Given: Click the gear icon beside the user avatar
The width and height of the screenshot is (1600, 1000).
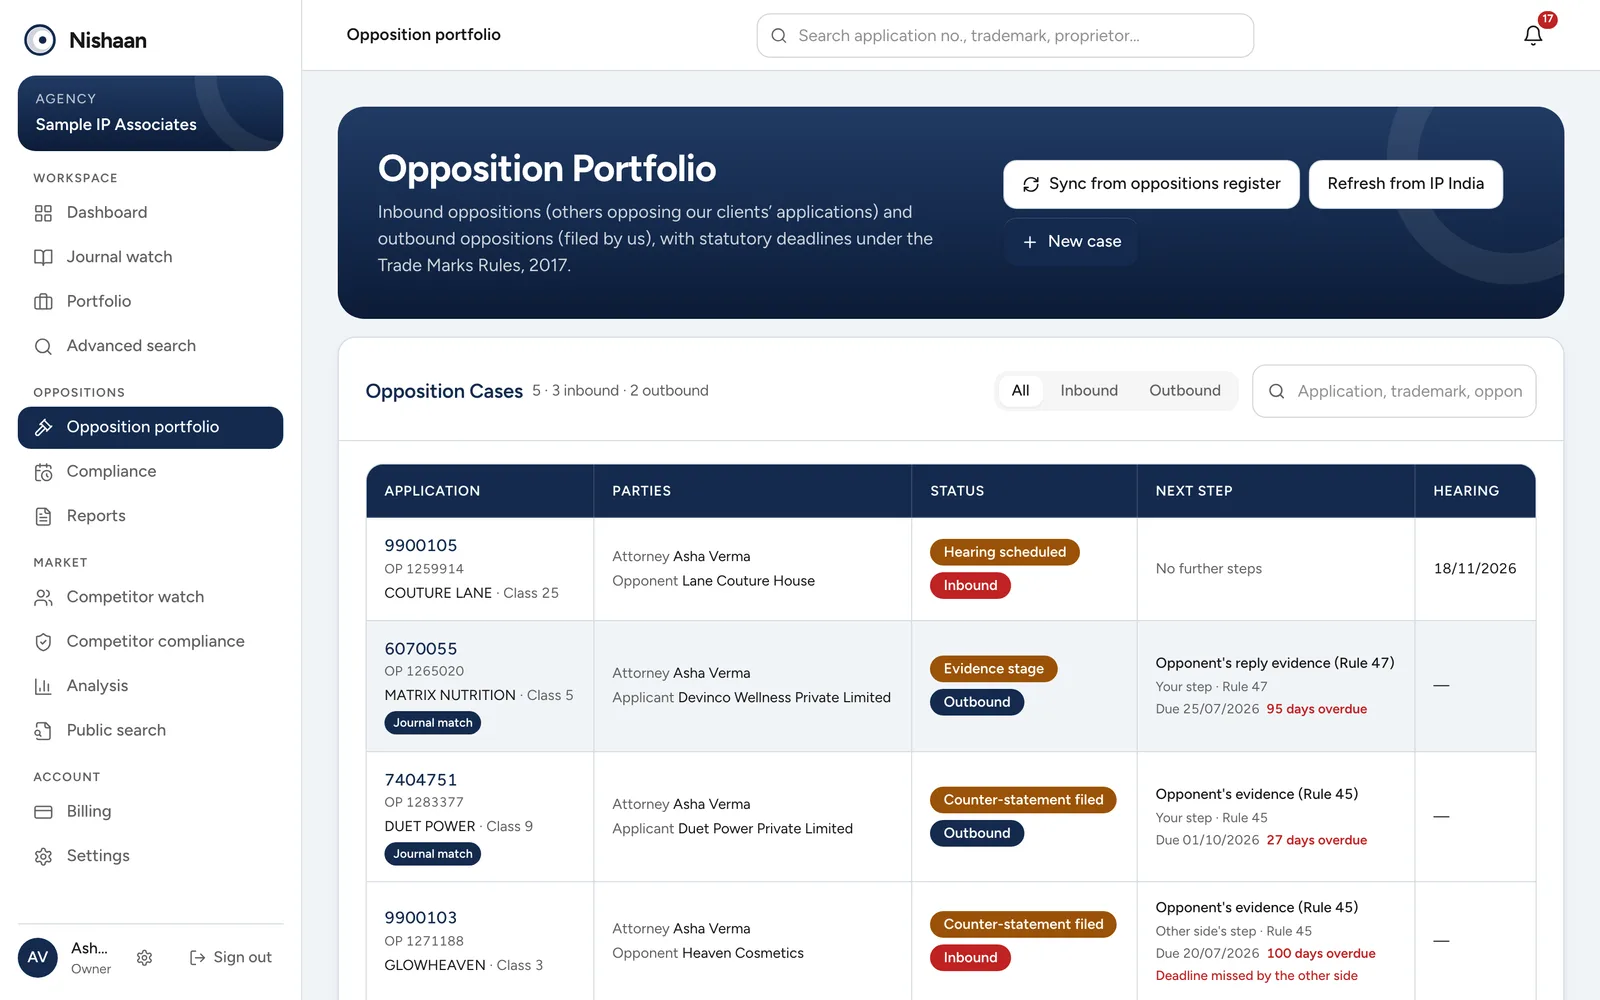Looking at the screenshot, I should [144, 958].
